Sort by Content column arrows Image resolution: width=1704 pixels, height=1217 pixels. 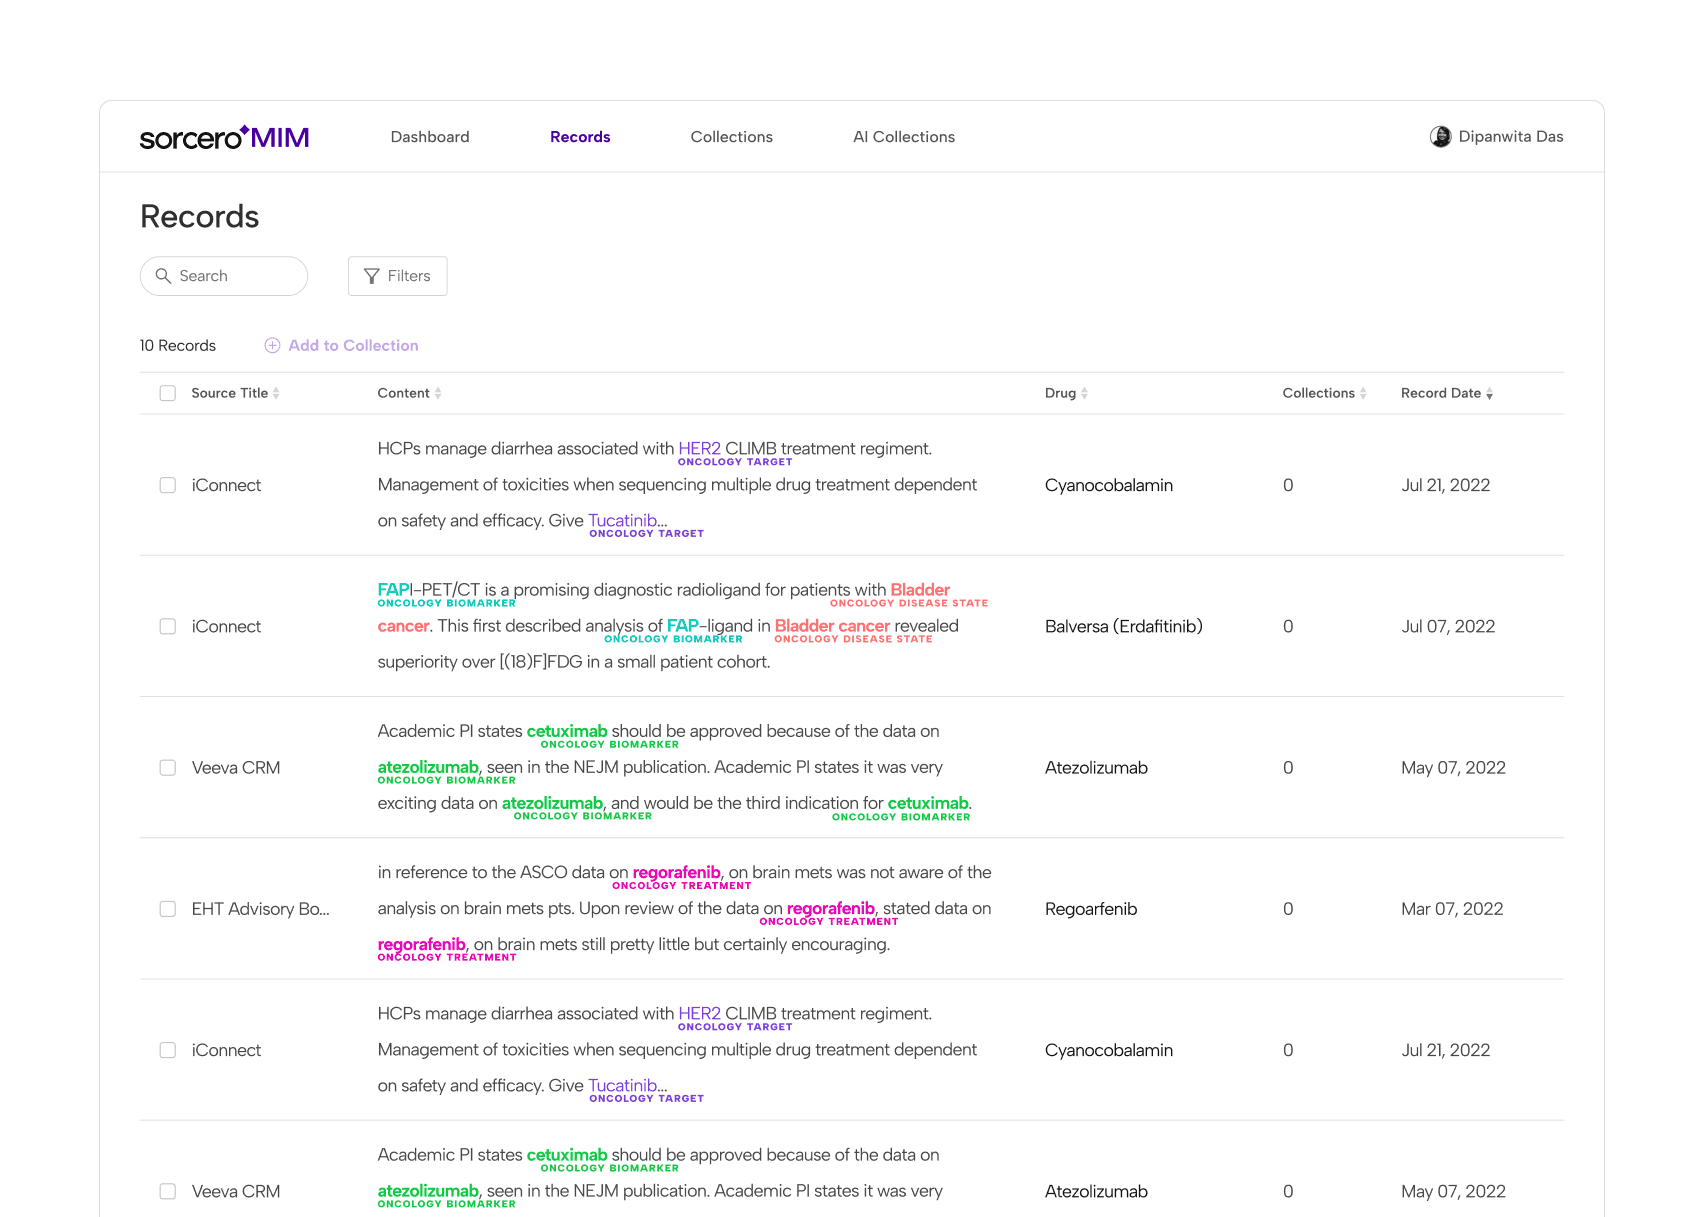point(438,394)
